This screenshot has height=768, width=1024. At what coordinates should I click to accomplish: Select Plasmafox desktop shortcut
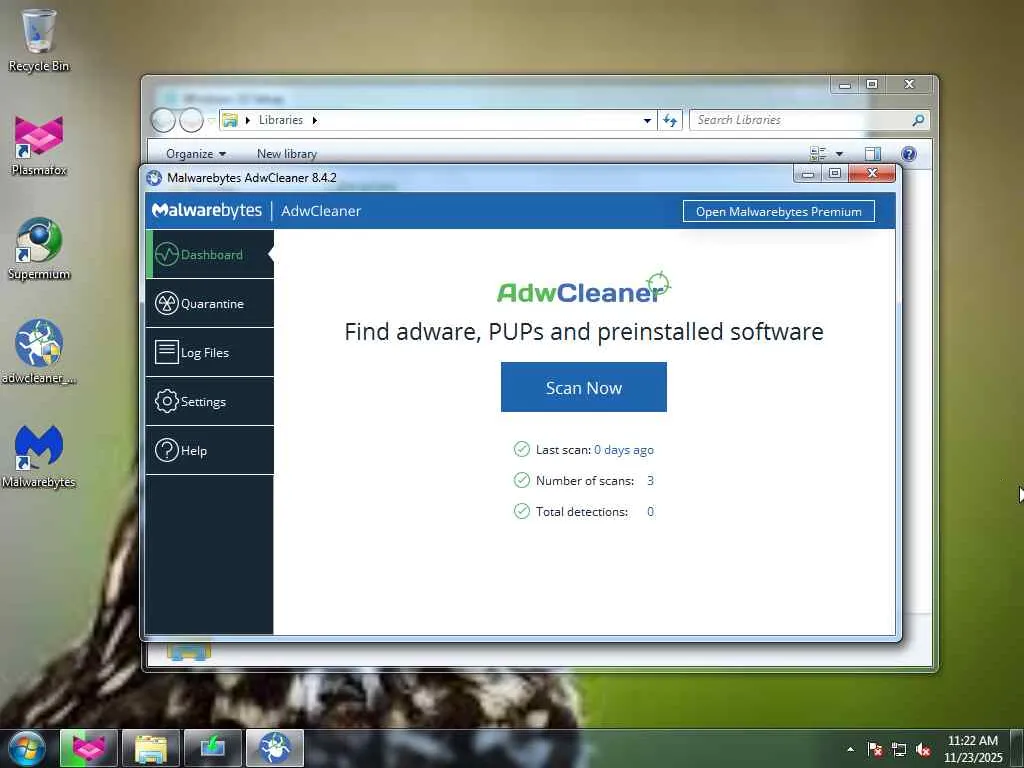point(39,145)
